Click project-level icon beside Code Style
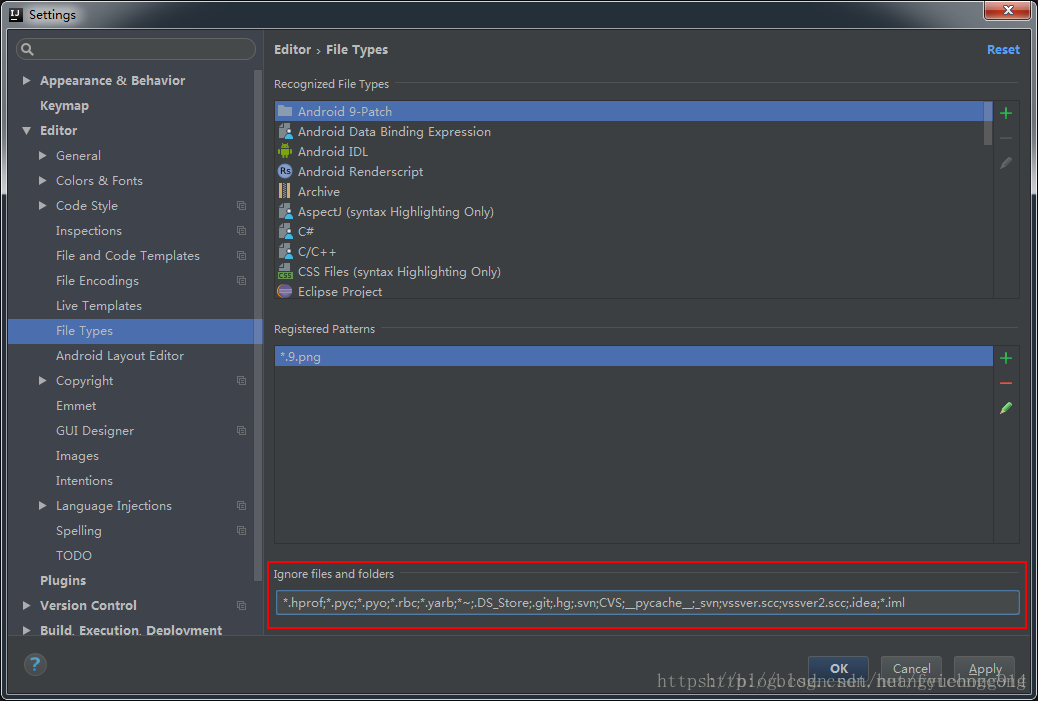This screenshot has width=1038, height=701. pos(242,206)
